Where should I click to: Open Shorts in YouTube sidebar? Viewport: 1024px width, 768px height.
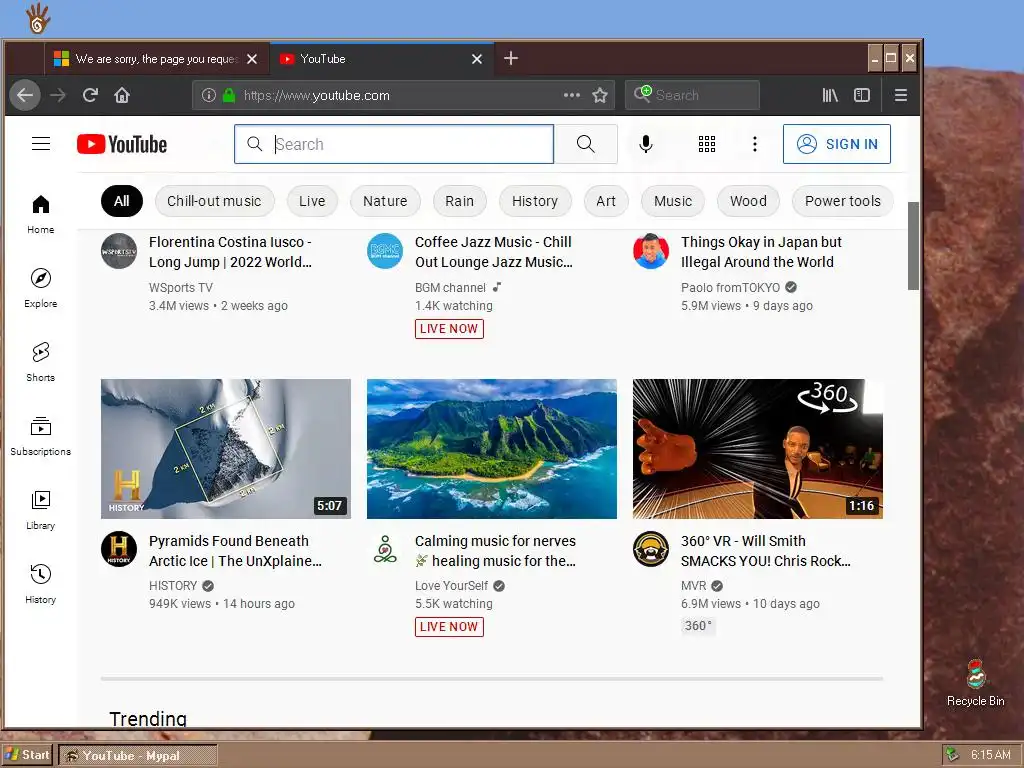click(x=40, y=362)
